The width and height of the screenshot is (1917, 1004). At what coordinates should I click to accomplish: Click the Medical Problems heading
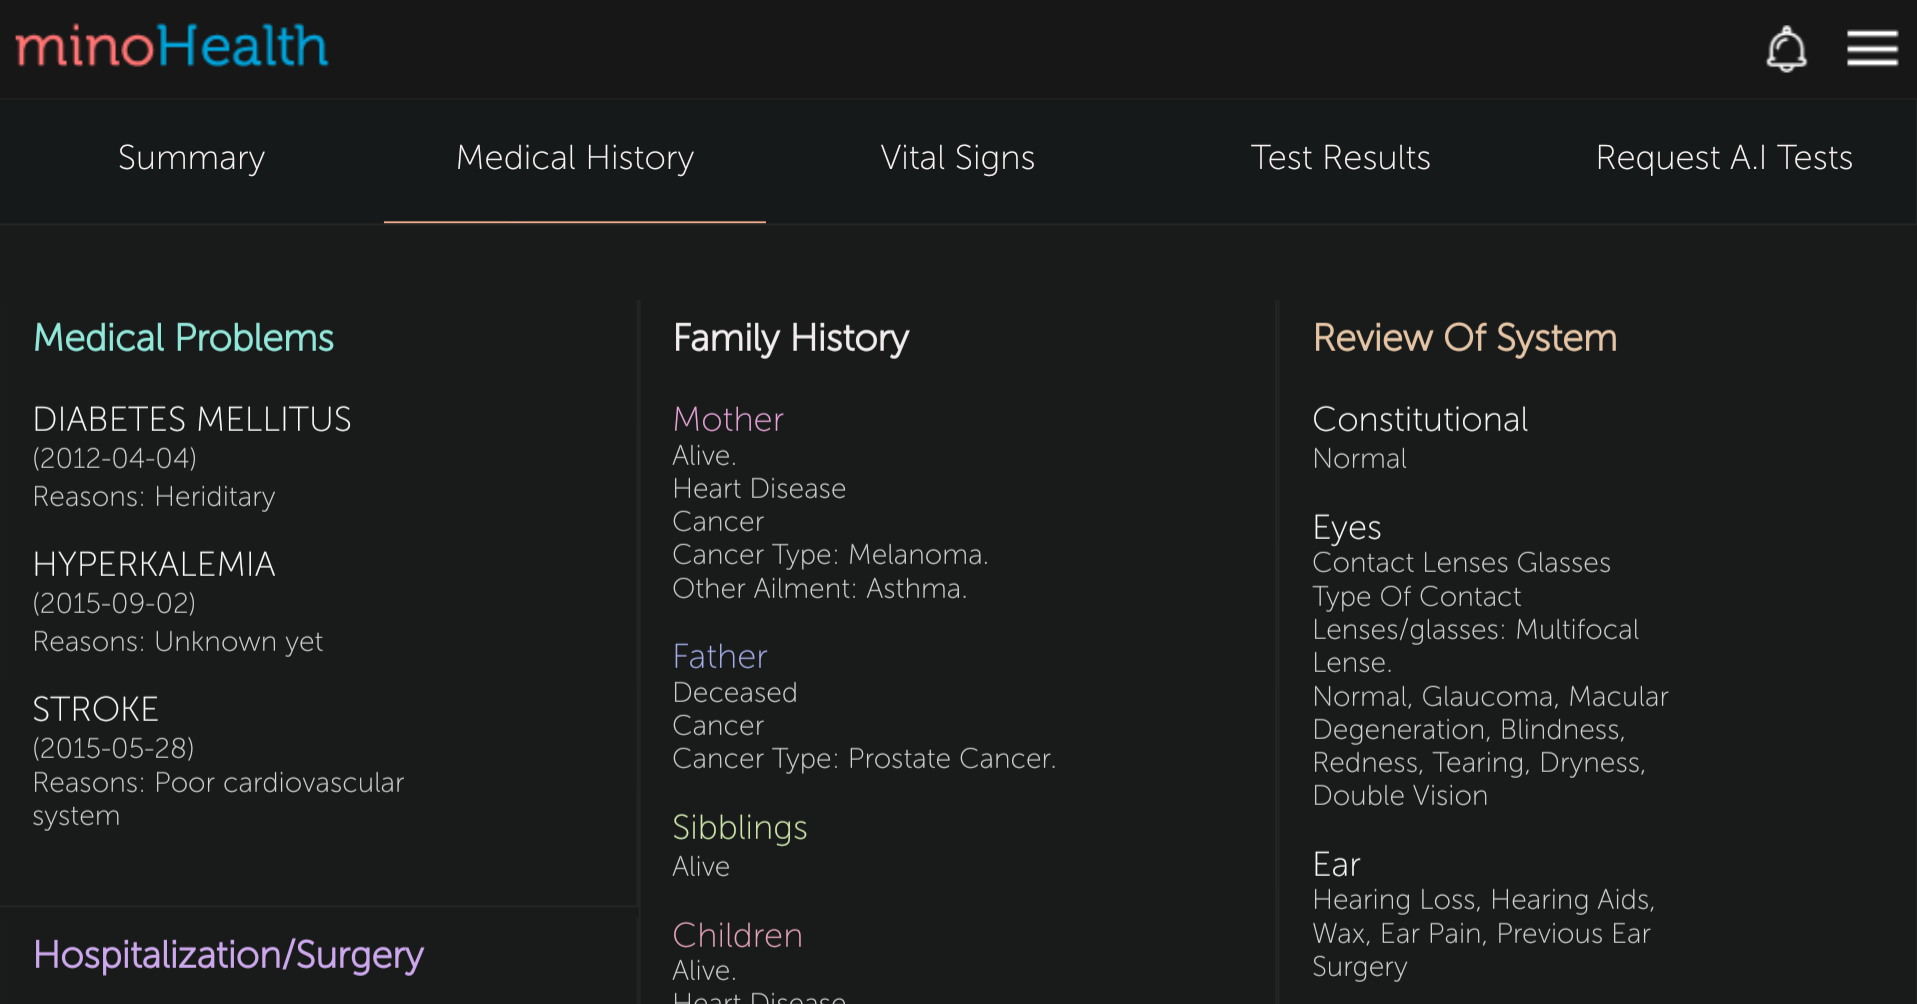click(183, 338)
